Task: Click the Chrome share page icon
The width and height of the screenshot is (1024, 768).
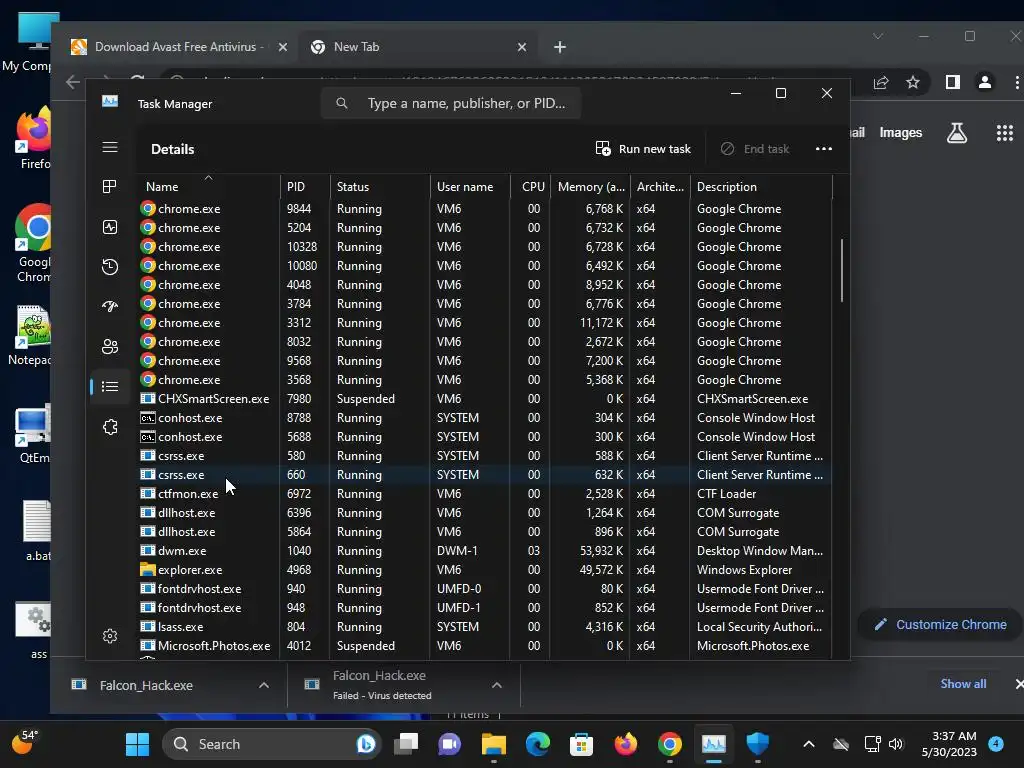Action: 881,82
